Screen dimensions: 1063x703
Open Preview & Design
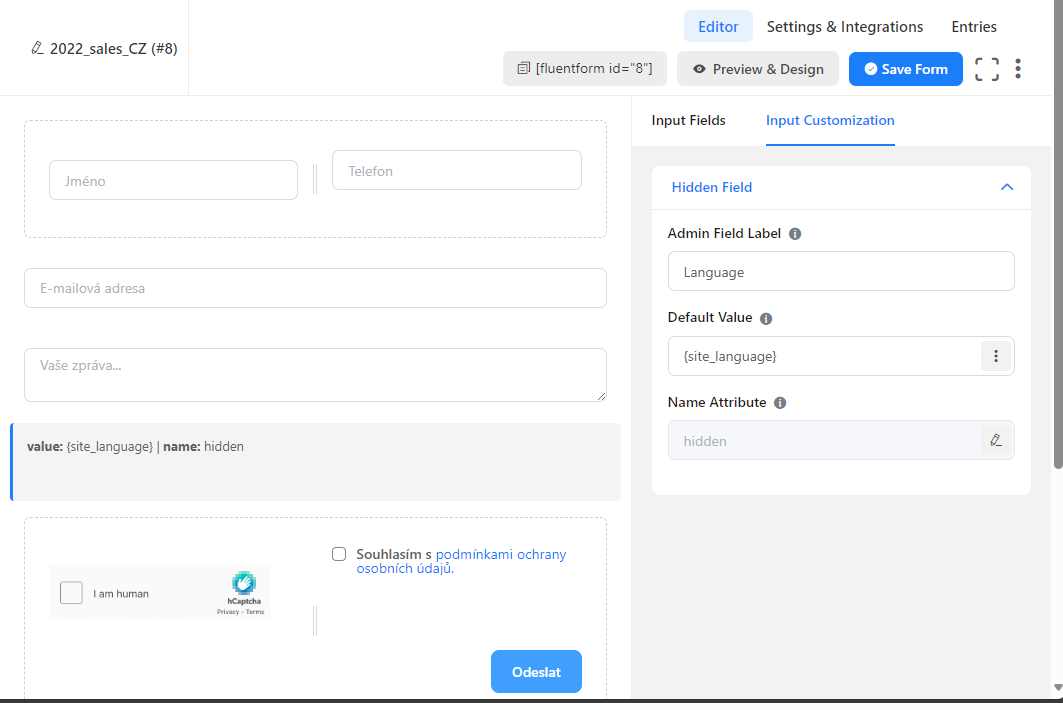tap(757, 69)
